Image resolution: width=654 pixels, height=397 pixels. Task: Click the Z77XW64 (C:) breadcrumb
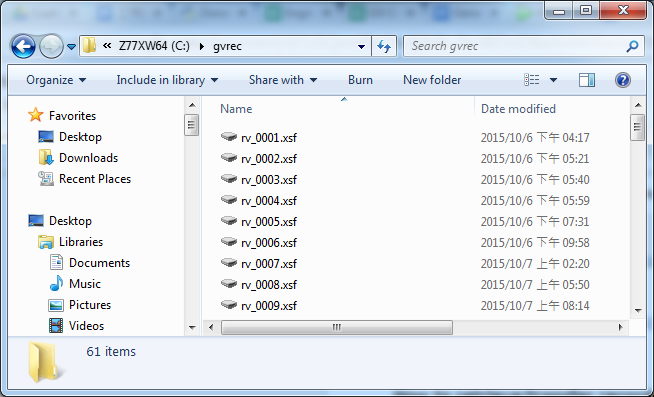click(154, 46)
